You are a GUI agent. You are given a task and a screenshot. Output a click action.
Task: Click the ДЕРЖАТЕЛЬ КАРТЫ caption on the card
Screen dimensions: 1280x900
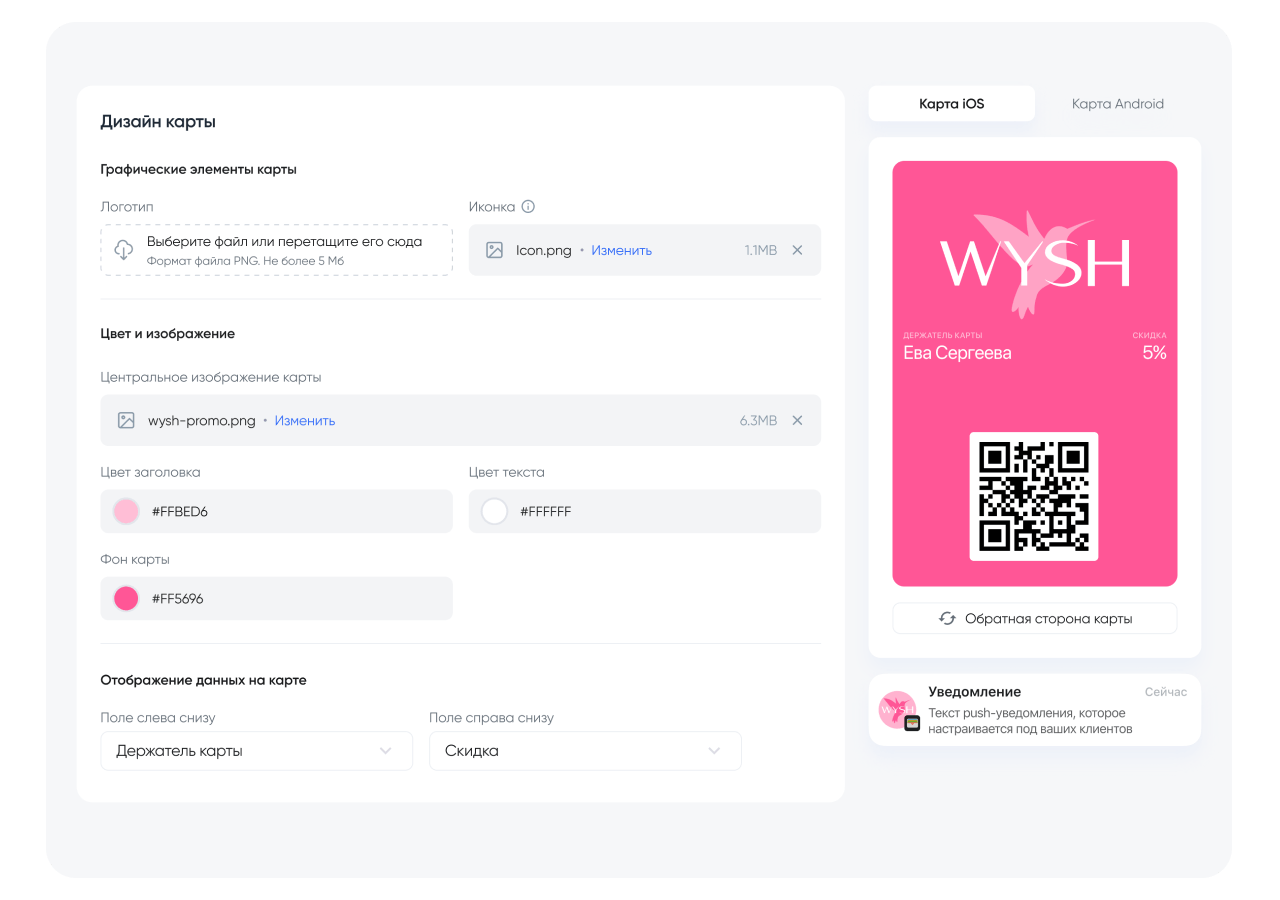click(x=942, y=336)
